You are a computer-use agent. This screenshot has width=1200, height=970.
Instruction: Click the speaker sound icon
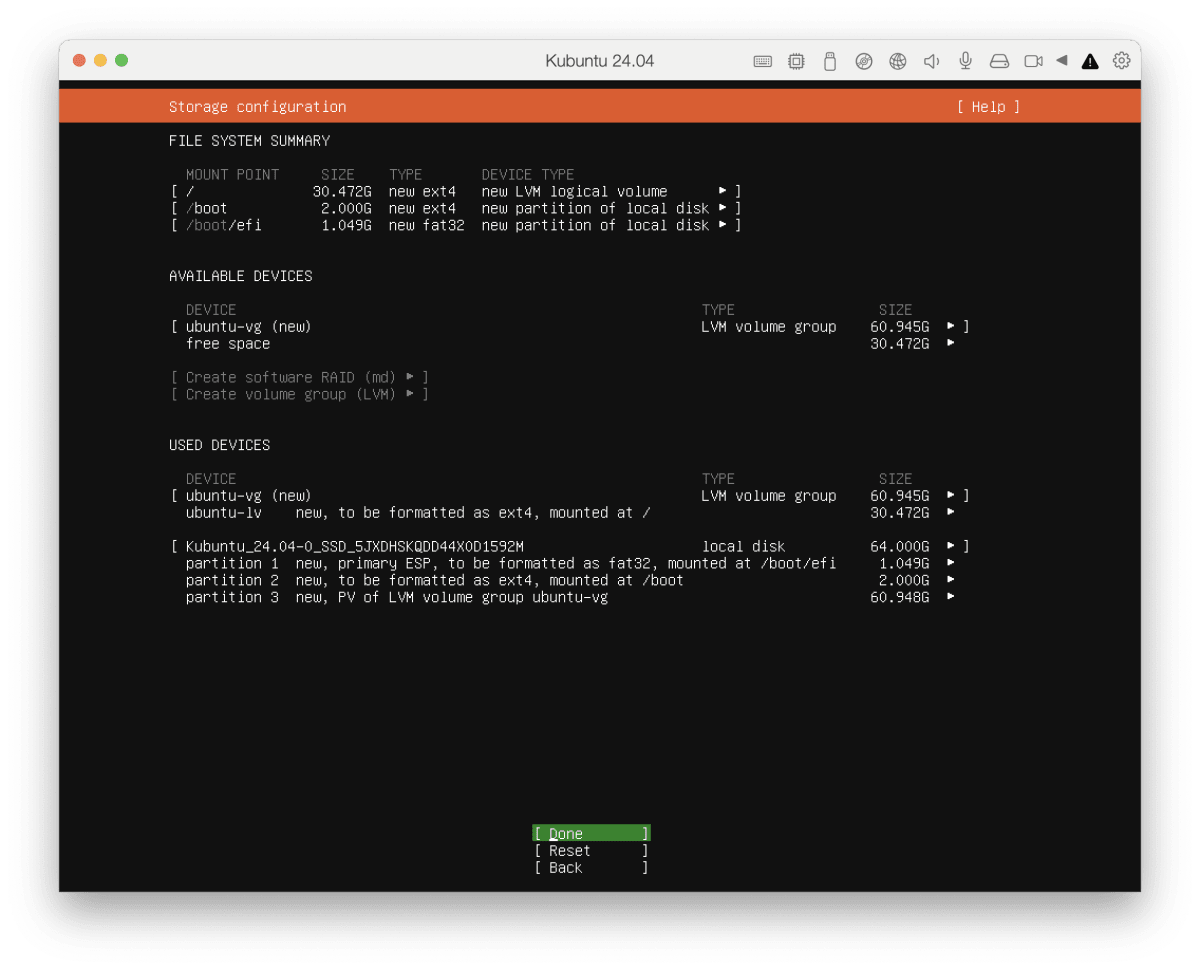coord(931,61)
